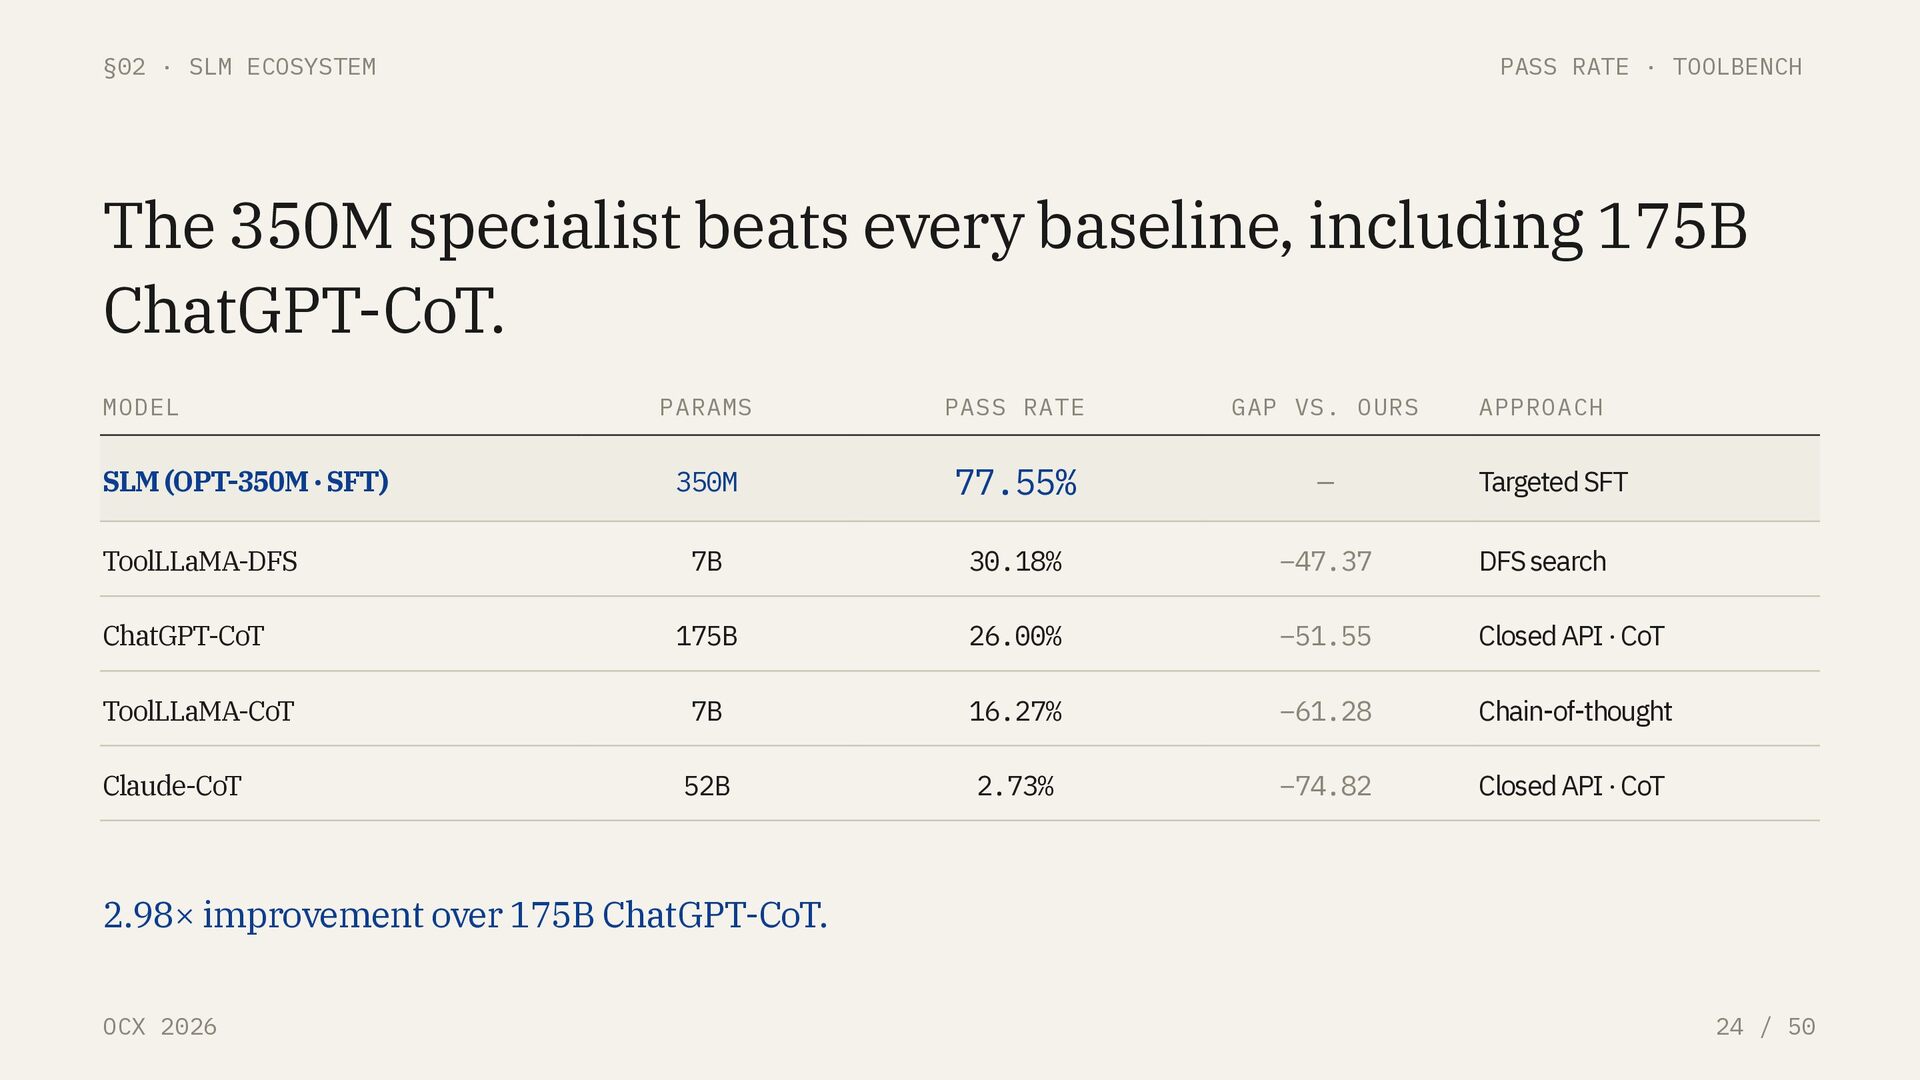Image resolution: width=1920 pixels, height=1080 pixels.
Task: Select the 30.18% pass rate cell
Action: [x=1015, y=561]
